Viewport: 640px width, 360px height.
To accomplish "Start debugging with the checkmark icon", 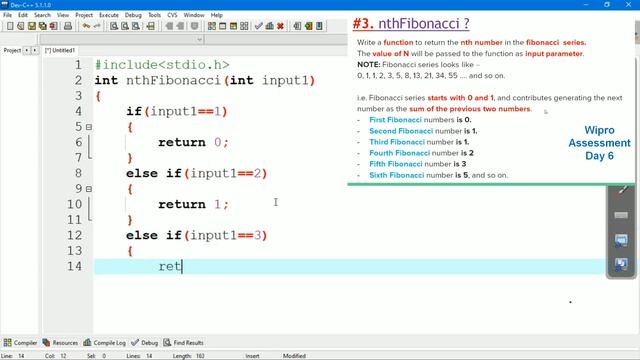I will [x=258, y=26].
